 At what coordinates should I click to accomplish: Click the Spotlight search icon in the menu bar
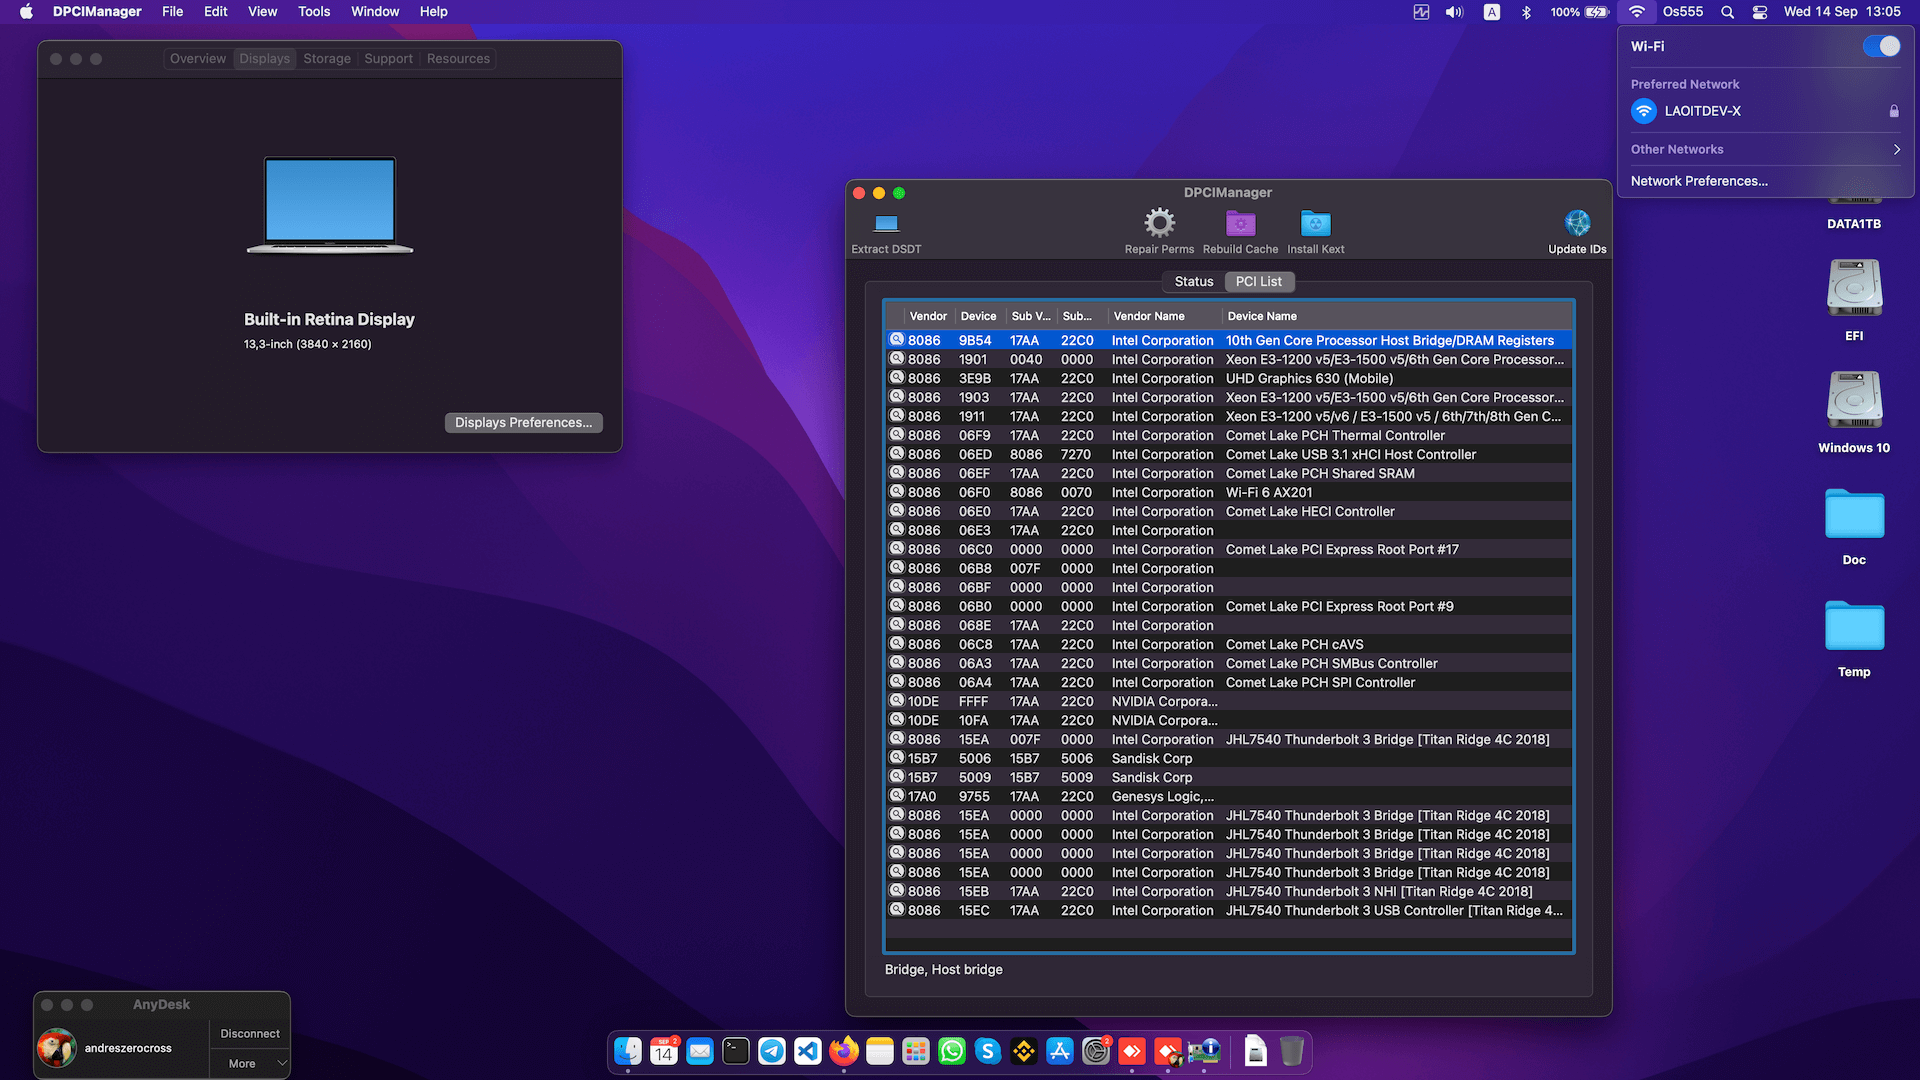(x=1727, y=12)
